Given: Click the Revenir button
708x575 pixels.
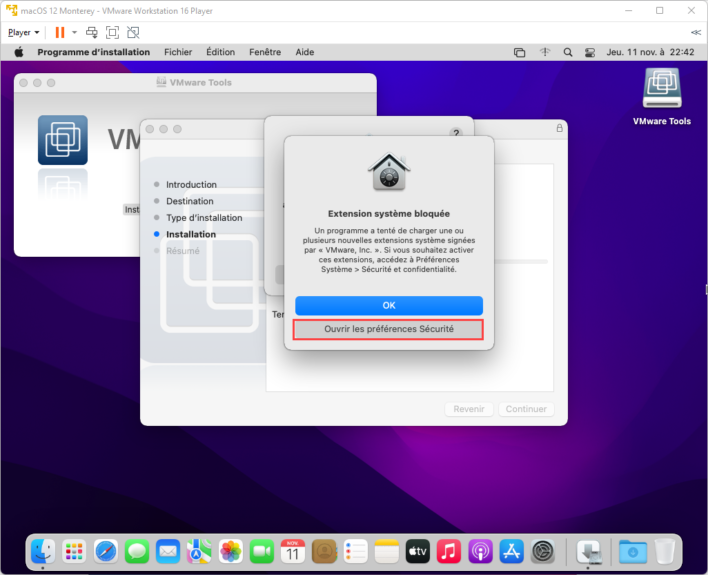Looking at the screenshot, I should [469, 409].
